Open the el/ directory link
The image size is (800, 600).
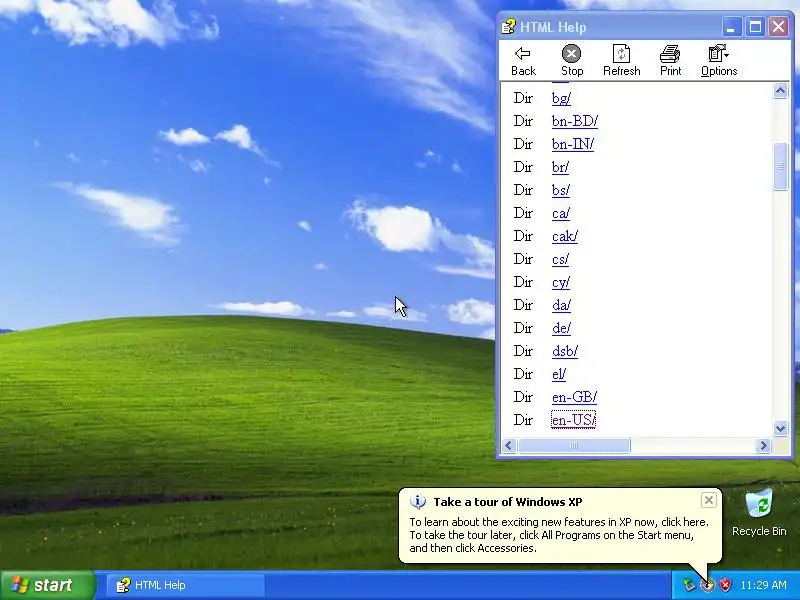pyautogui.click(x=559, y=373)
